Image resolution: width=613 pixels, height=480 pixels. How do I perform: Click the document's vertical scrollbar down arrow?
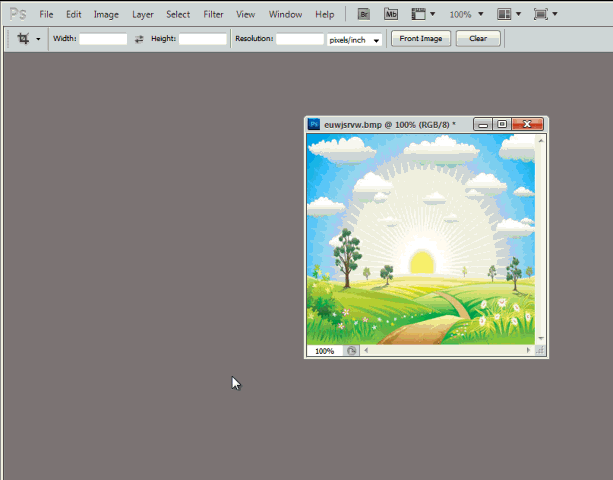click(x=541, y=339)
